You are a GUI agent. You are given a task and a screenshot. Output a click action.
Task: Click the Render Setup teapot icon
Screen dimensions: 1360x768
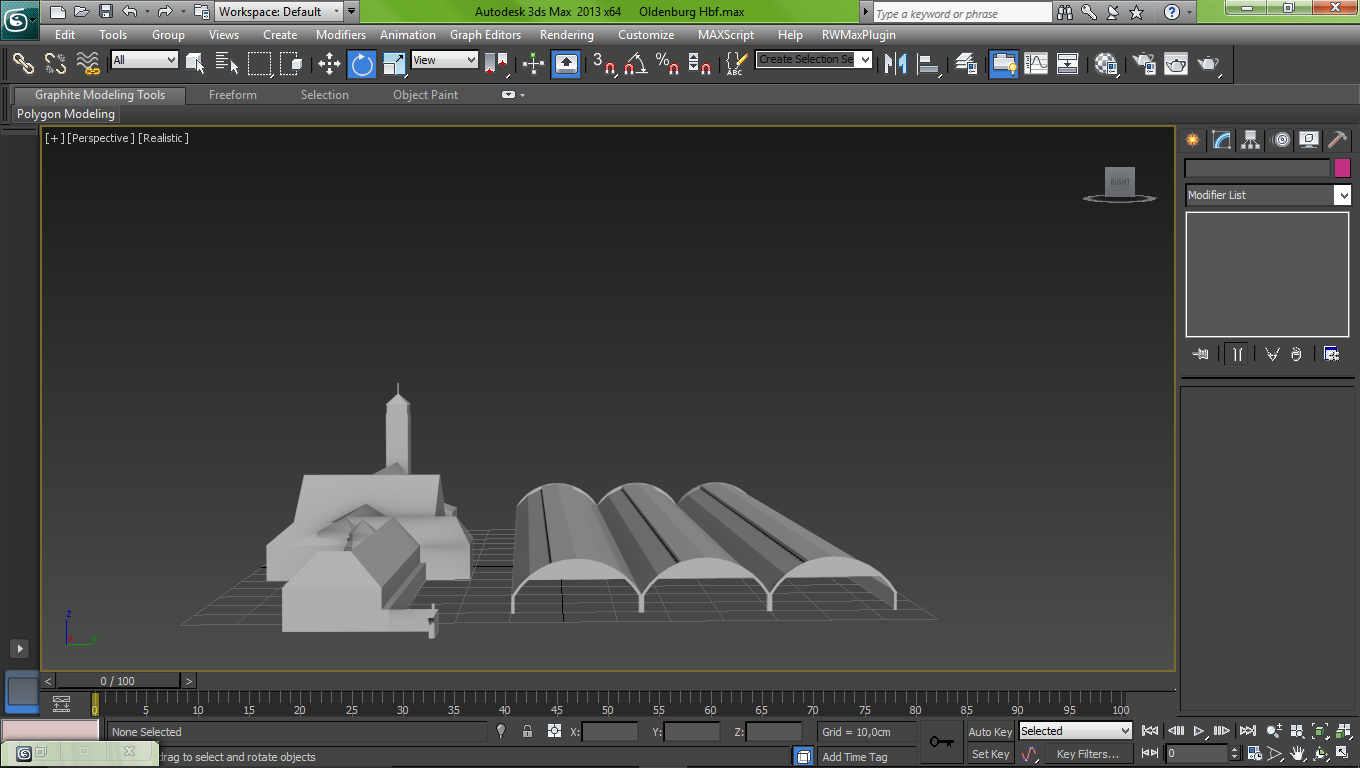tap(1144, 64)
